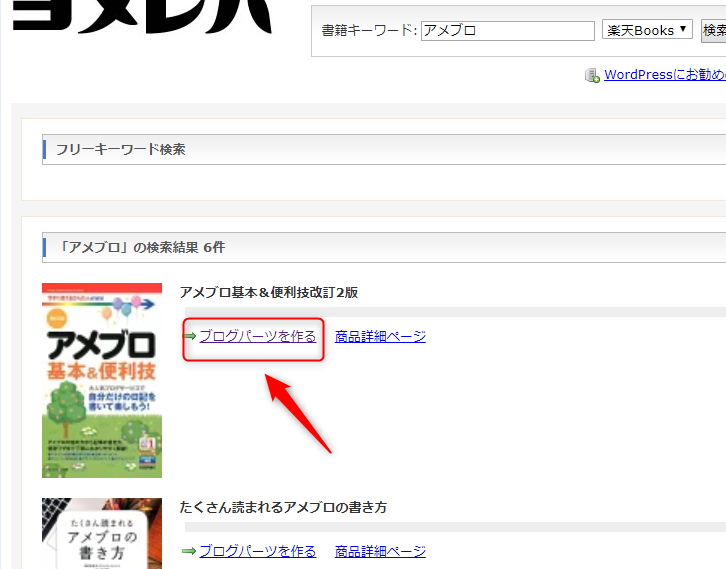
Task: Open 商品詳細ページ for アメブロ基本&便利技
Action: pos(380,337)
